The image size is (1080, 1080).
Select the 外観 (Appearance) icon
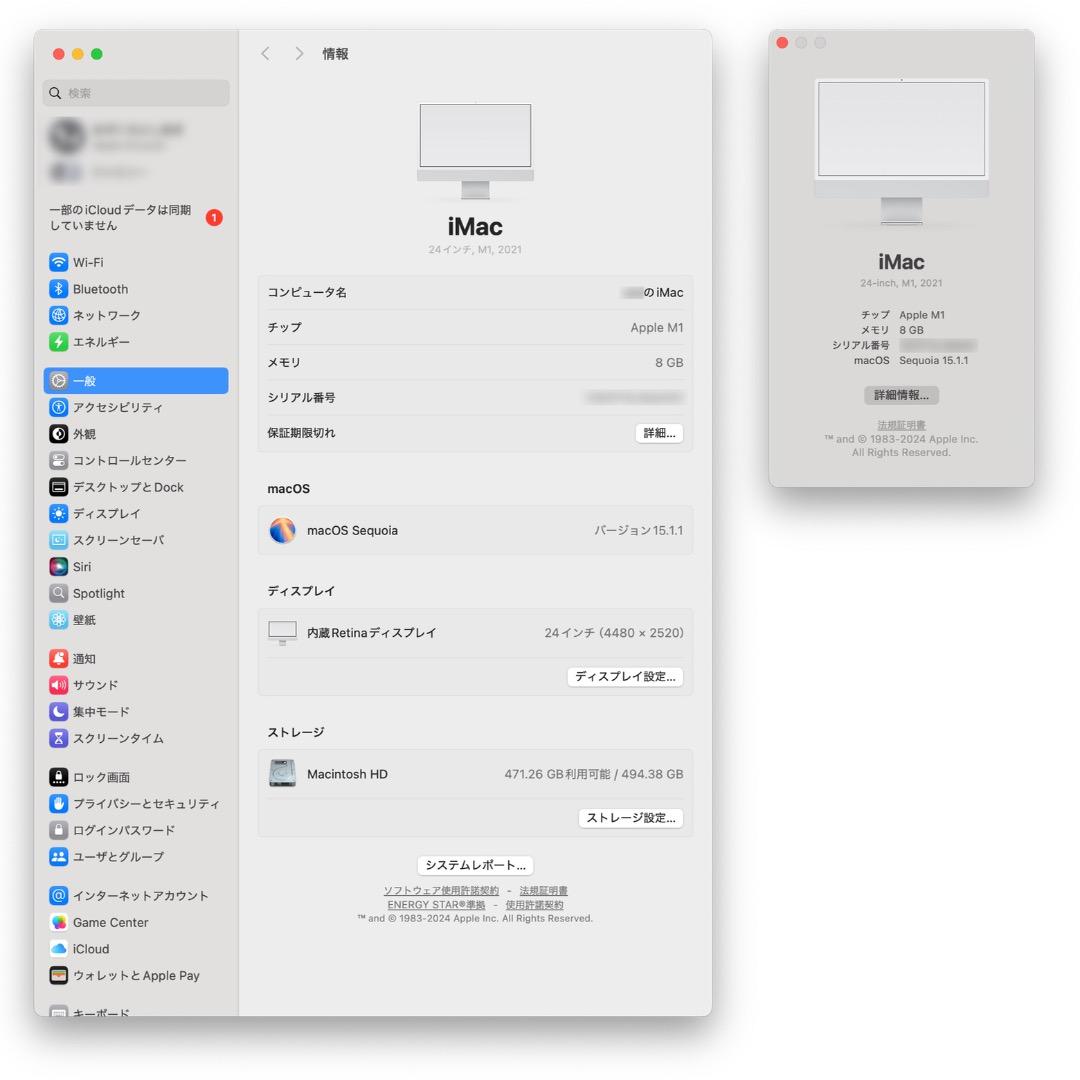pyautogui.click(x=57, y=434)
